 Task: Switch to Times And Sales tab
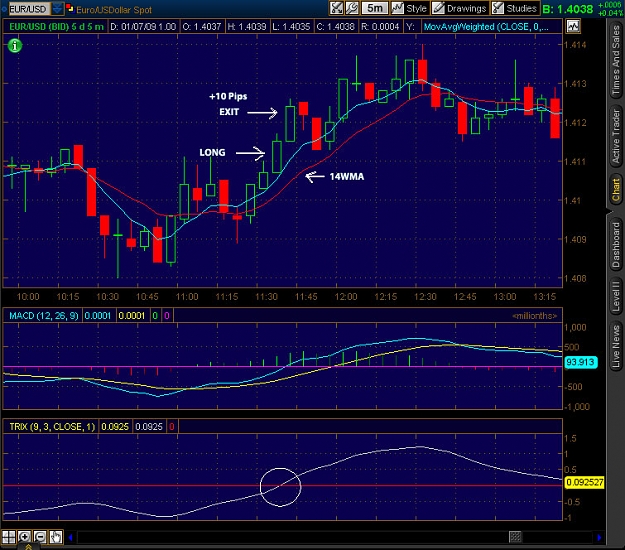[x=616, y=60]
